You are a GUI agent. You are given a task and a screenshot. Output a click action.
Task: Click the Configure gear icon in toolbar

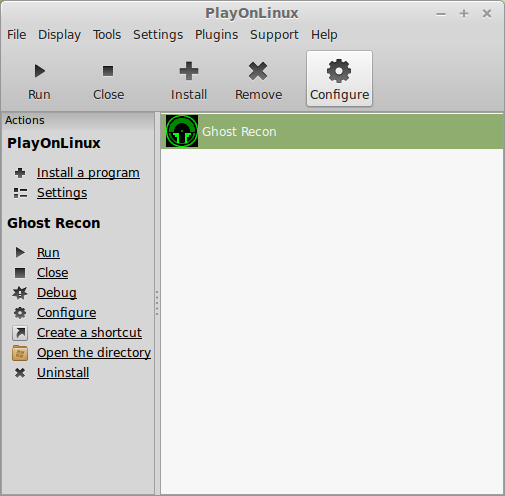click(x=339, y=71)
